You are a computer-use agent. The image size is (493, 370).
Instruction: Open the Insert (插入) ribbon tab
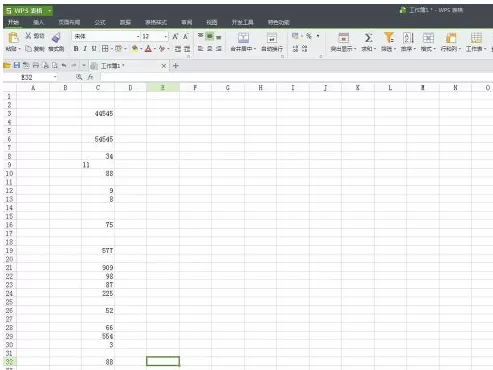click(38, 22)
